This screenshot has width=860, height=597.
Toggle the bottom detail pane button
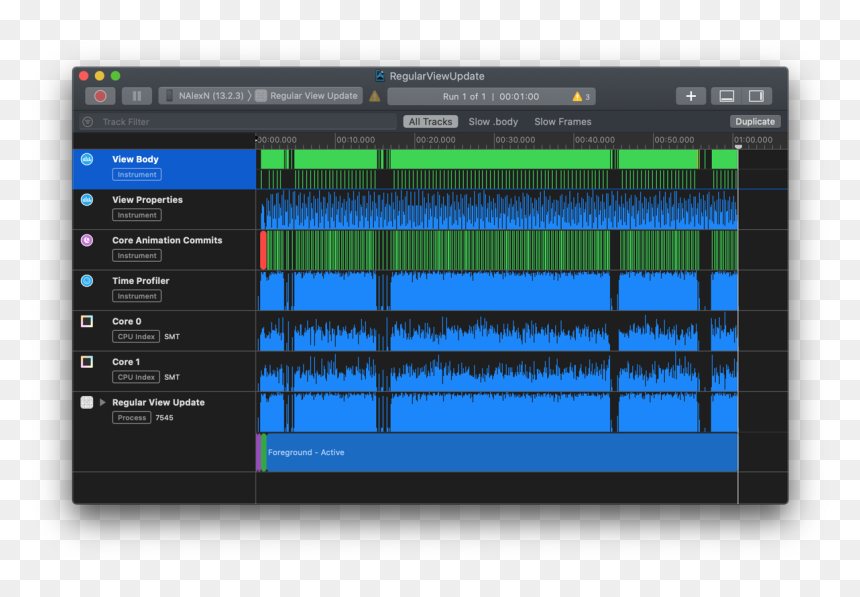[727, 96]
